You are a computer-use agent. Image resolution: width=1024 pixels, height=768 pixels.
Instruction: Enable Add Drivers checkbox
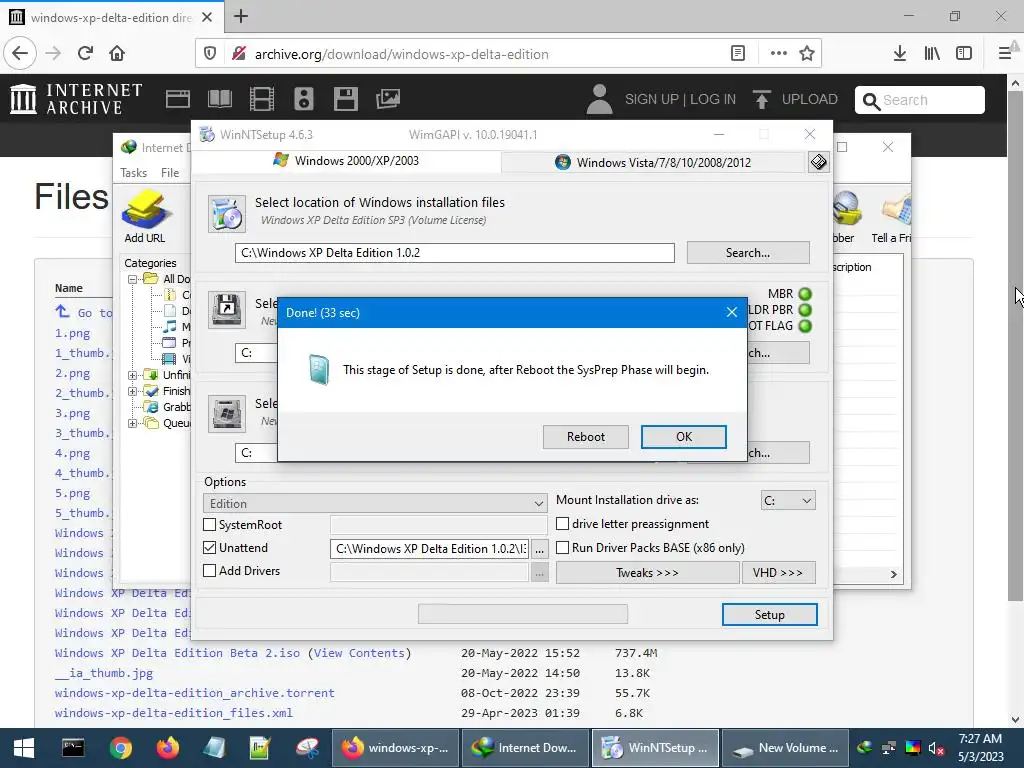click(210, 570)
